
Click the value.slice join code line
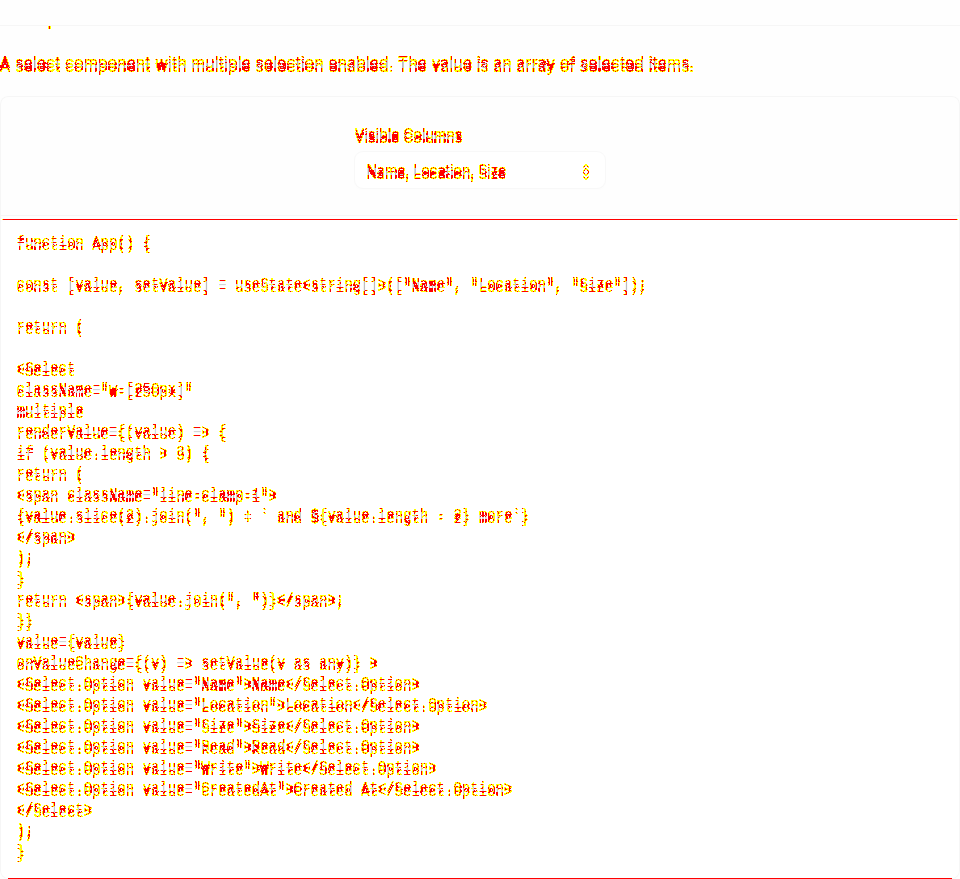point(272,517)
